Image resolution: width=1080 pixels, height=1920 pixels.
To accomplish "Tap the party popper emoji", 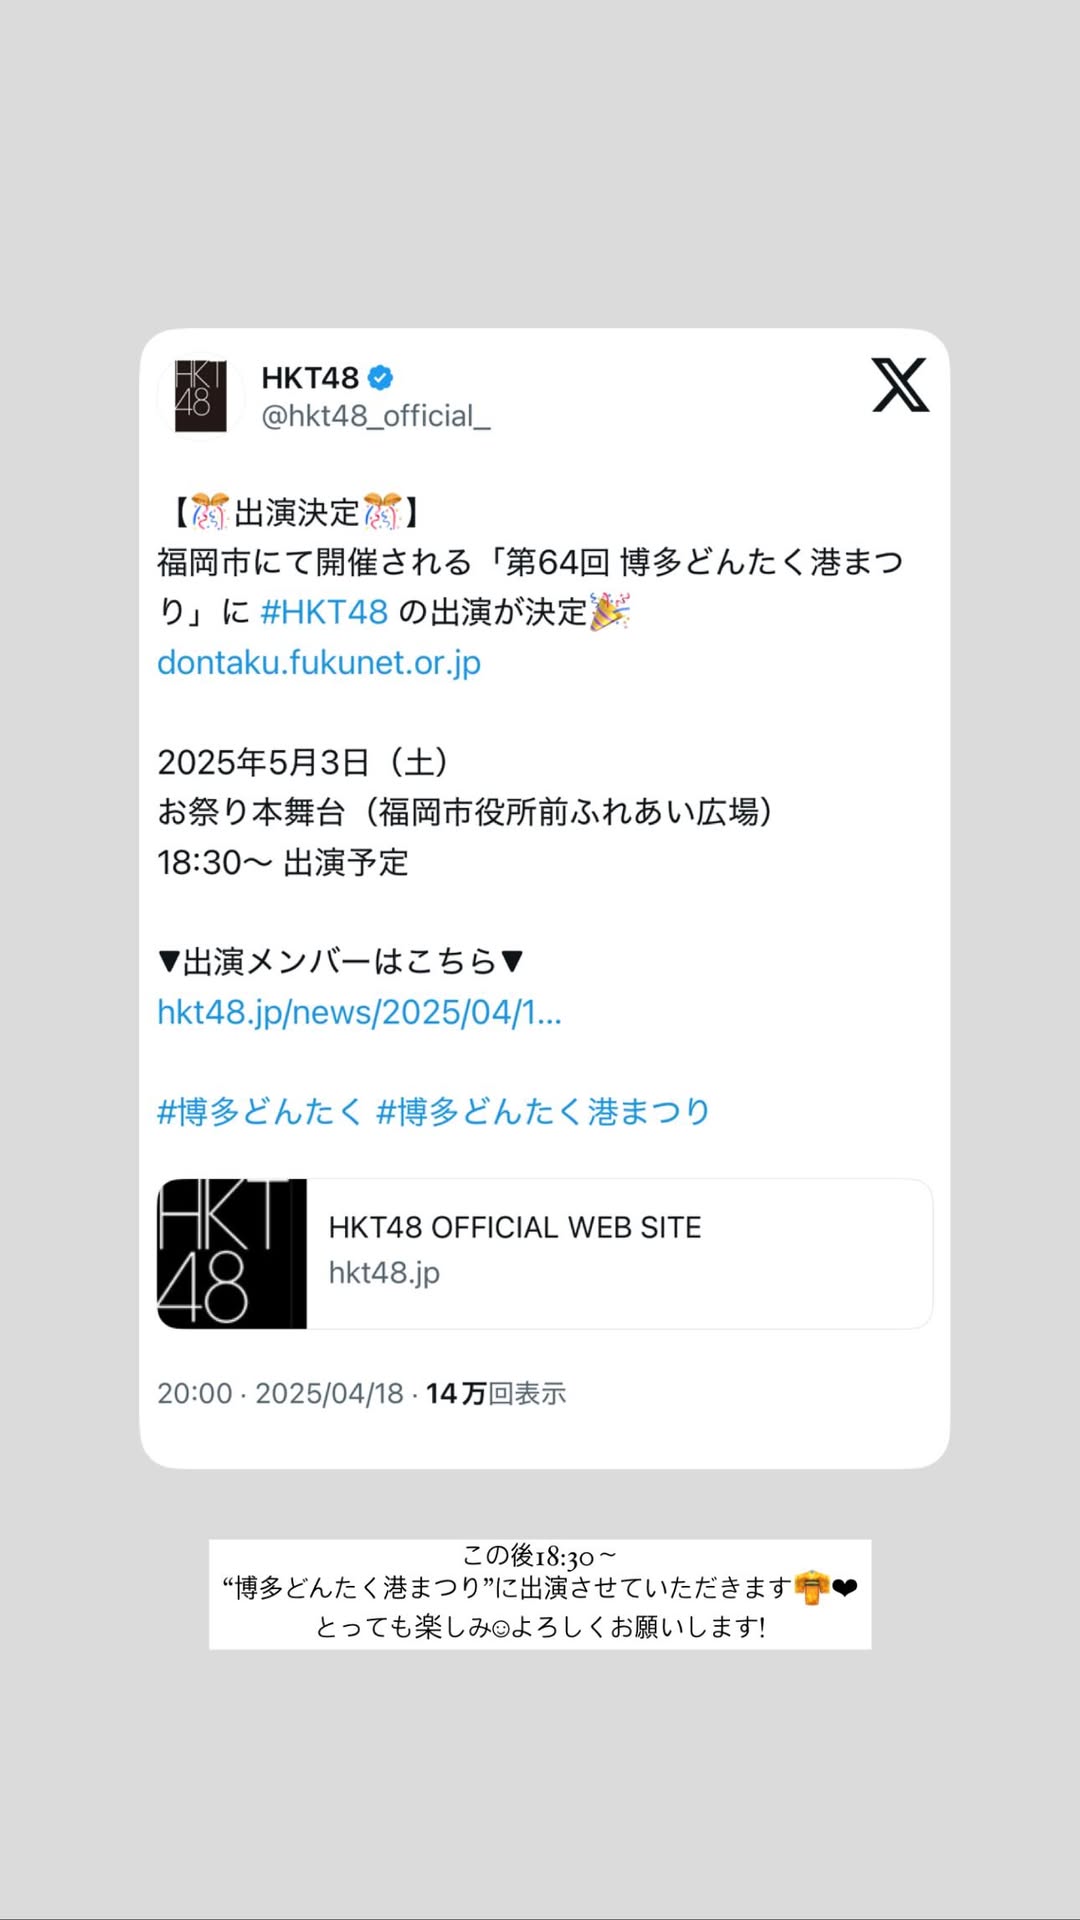I will pyautogui.click(x=609, y=611).
